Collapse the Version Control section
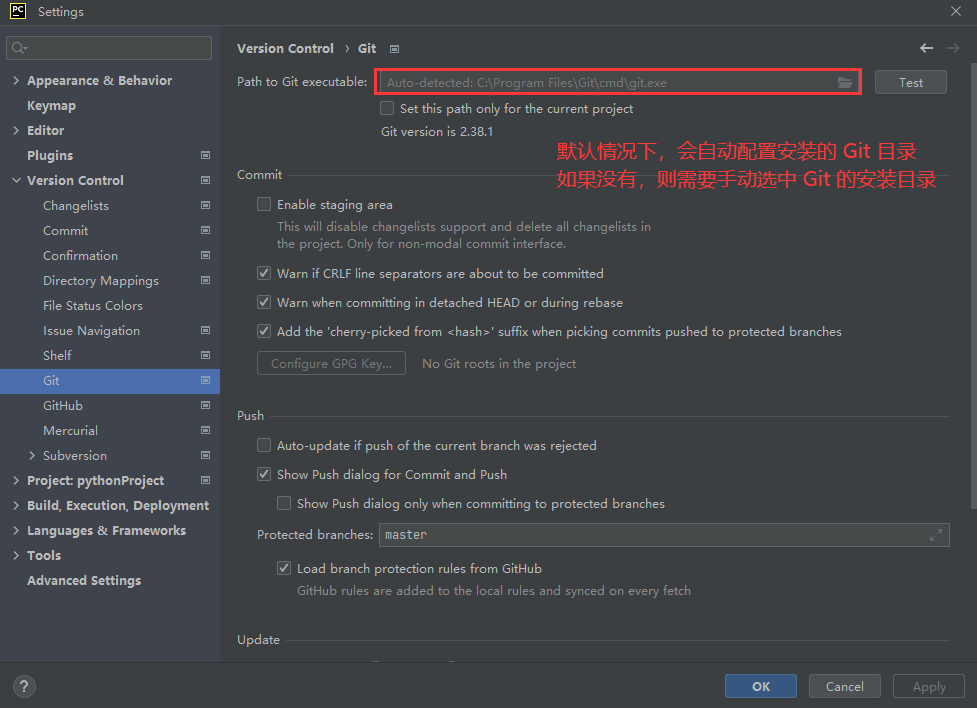This screenshot has height=708, width=977. [14, 180]
